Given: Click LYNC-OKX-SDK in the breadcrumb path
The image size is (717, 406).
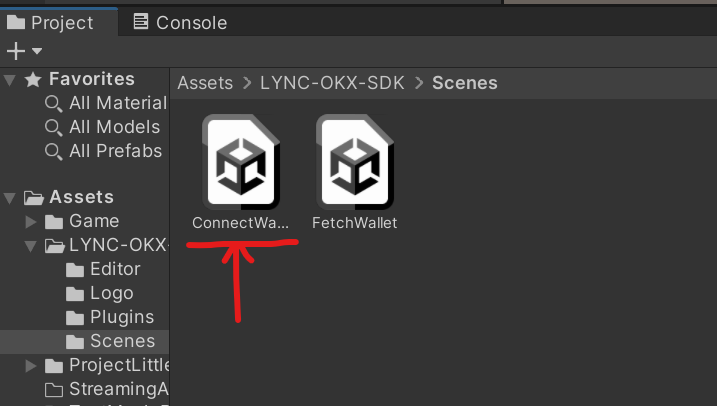Looking at the screenshot, I should [x=332, y=83].
